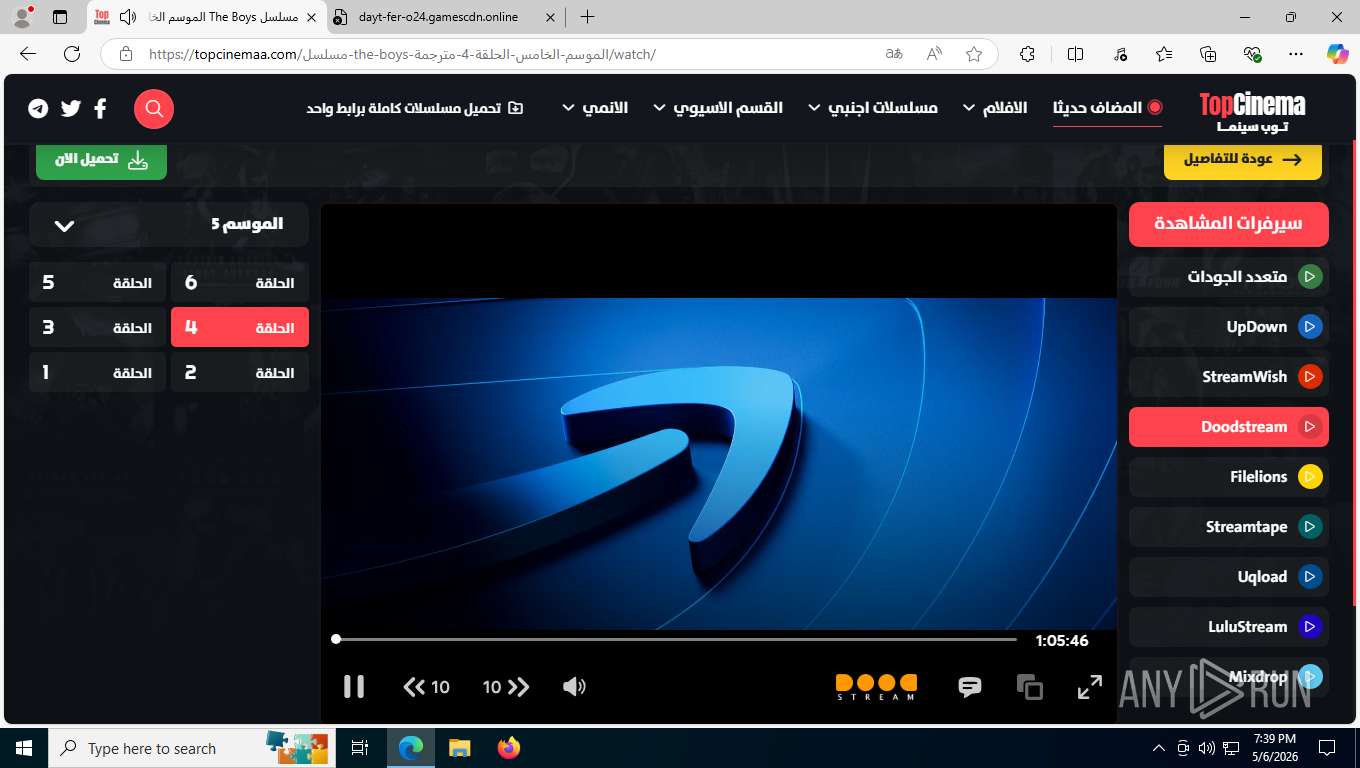Open the favorites list toolbar icon
This screenshot has width=1360, height=768.
point(1164,54)
